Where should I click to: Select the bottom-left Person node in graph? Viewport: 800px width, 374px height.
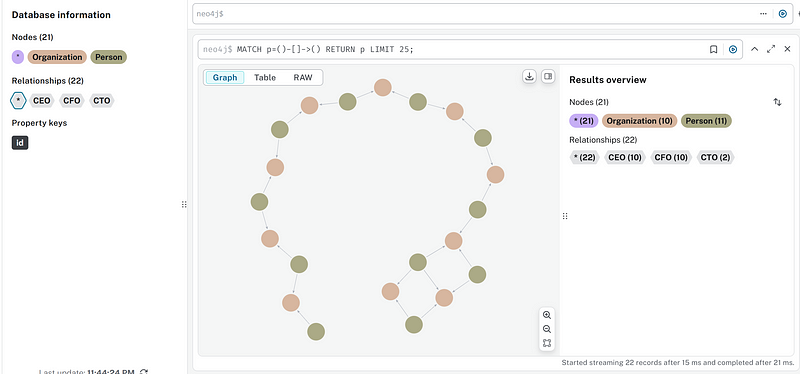[316, 332]
